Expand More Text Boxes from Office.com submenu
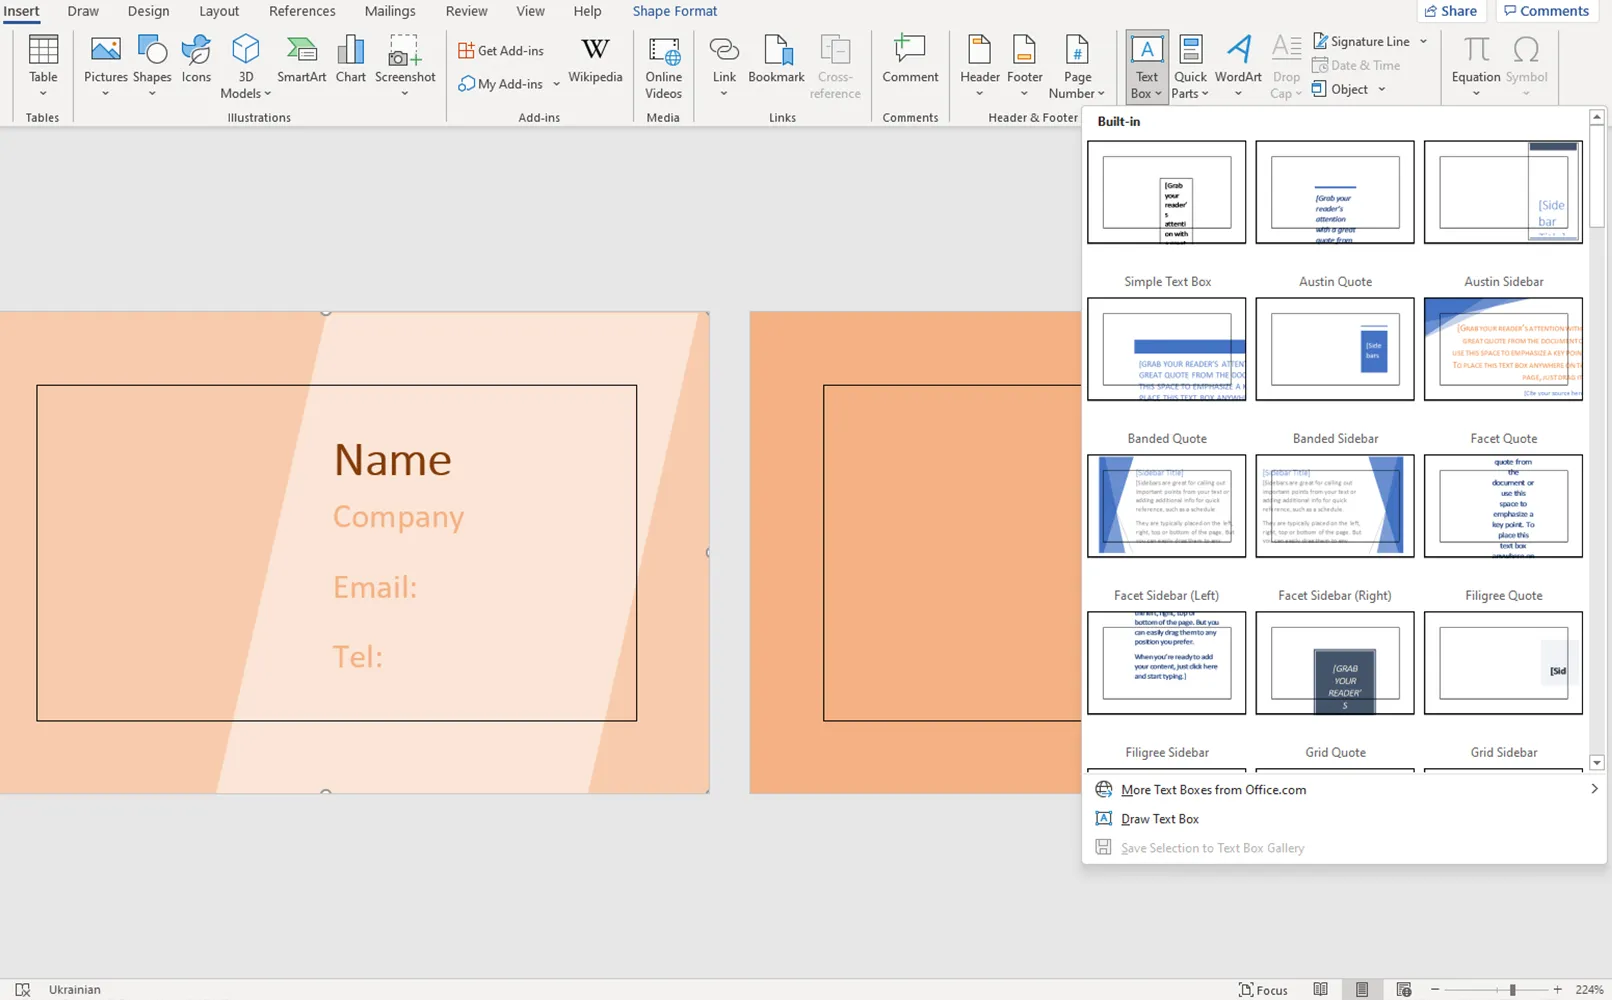 pyautogui.click(x=1594, y=789)
